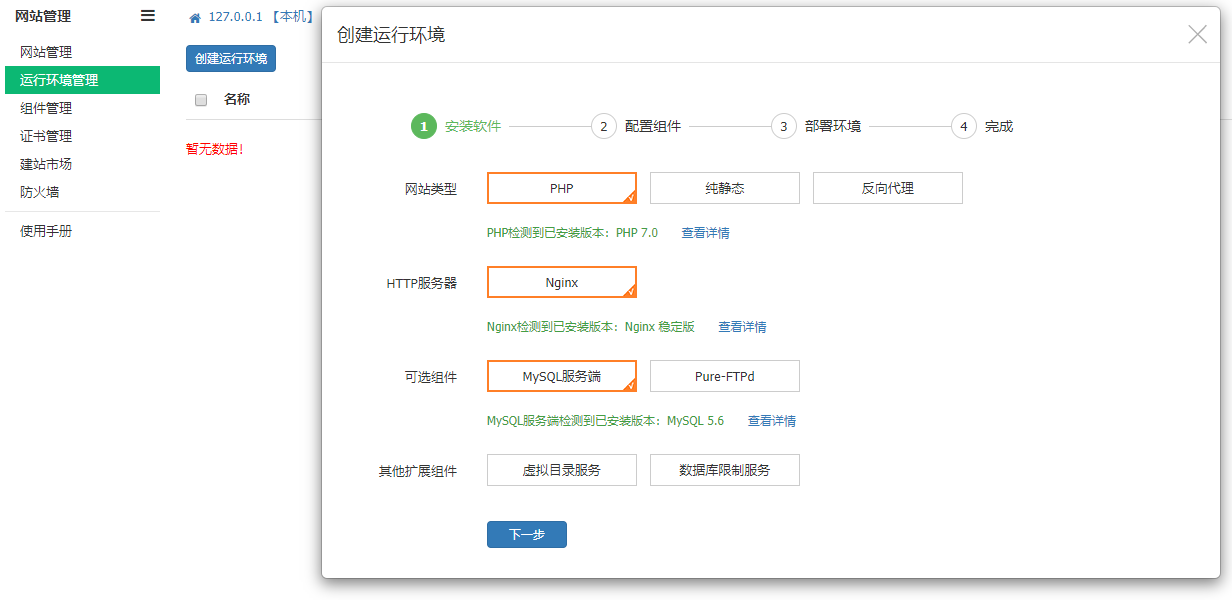Click step 3 circle 部署环境
1232x600 pixels.
click(x=784, y=126)
